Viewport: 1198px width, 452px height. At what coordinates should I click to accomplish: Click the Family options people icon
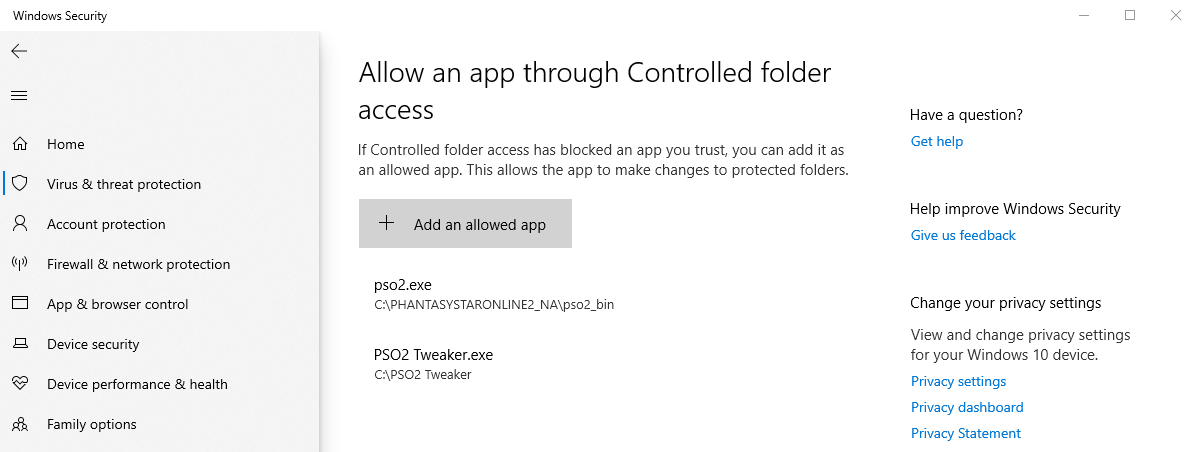pos(20,424)
